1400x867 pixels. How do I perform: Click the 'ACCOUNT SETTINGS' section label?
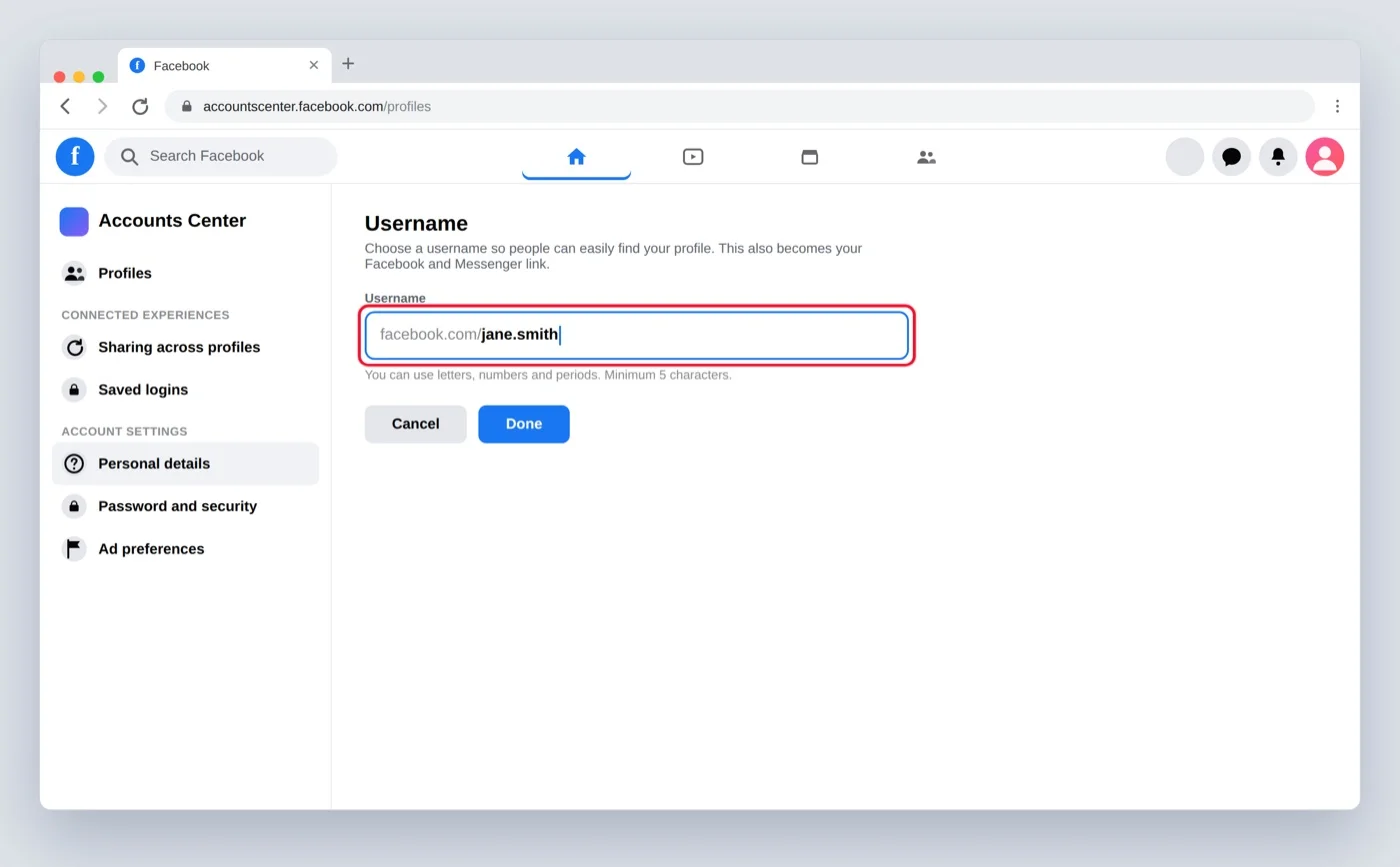(124, 432)
